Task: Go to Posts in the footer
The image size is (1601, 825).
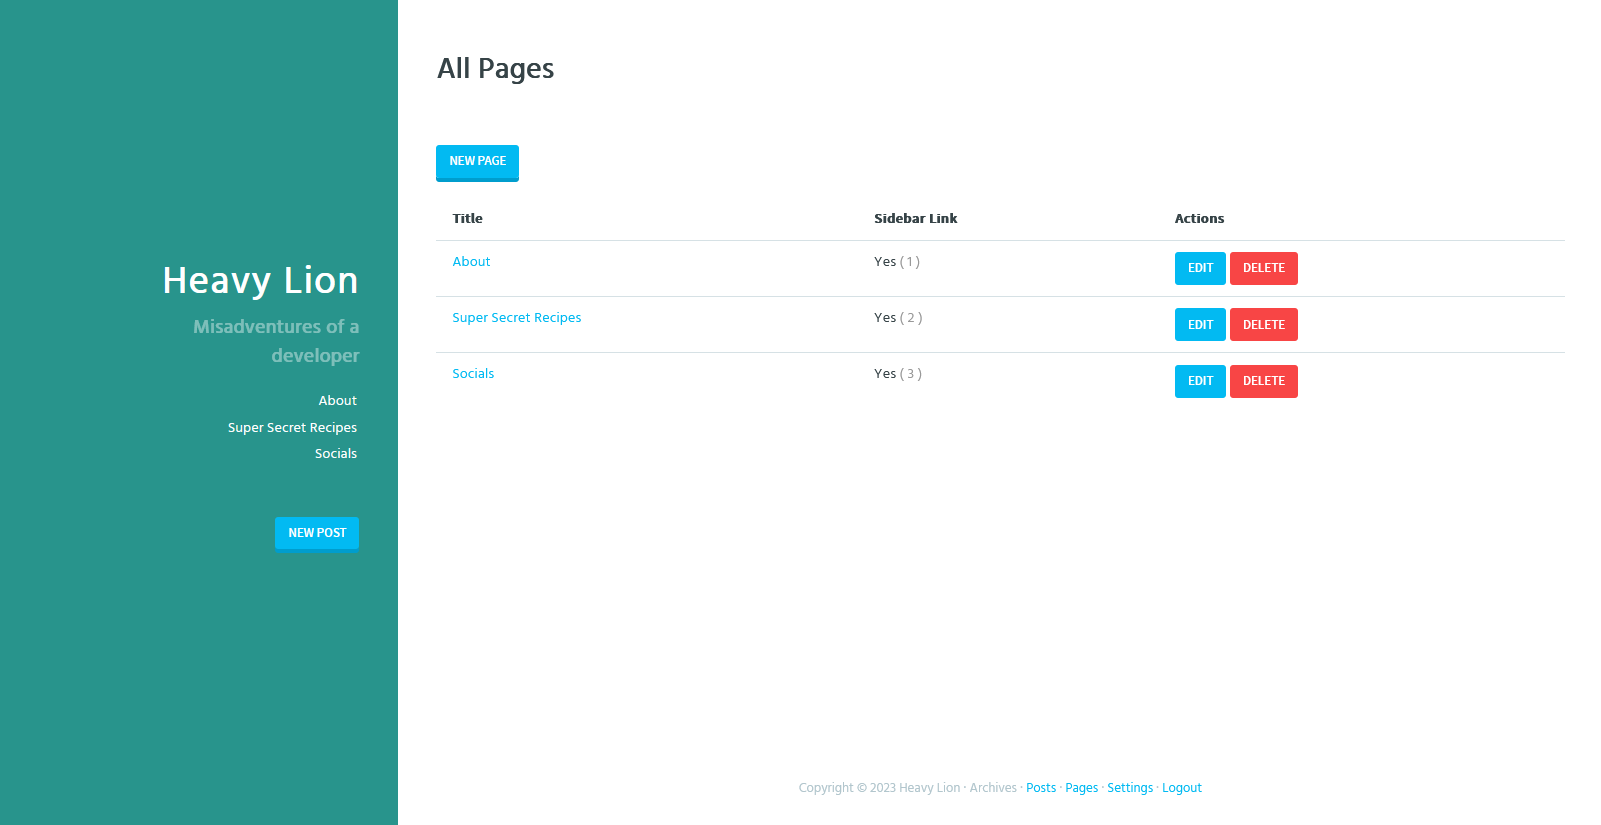Action: pyautogui.click(x=1040, y=788)
